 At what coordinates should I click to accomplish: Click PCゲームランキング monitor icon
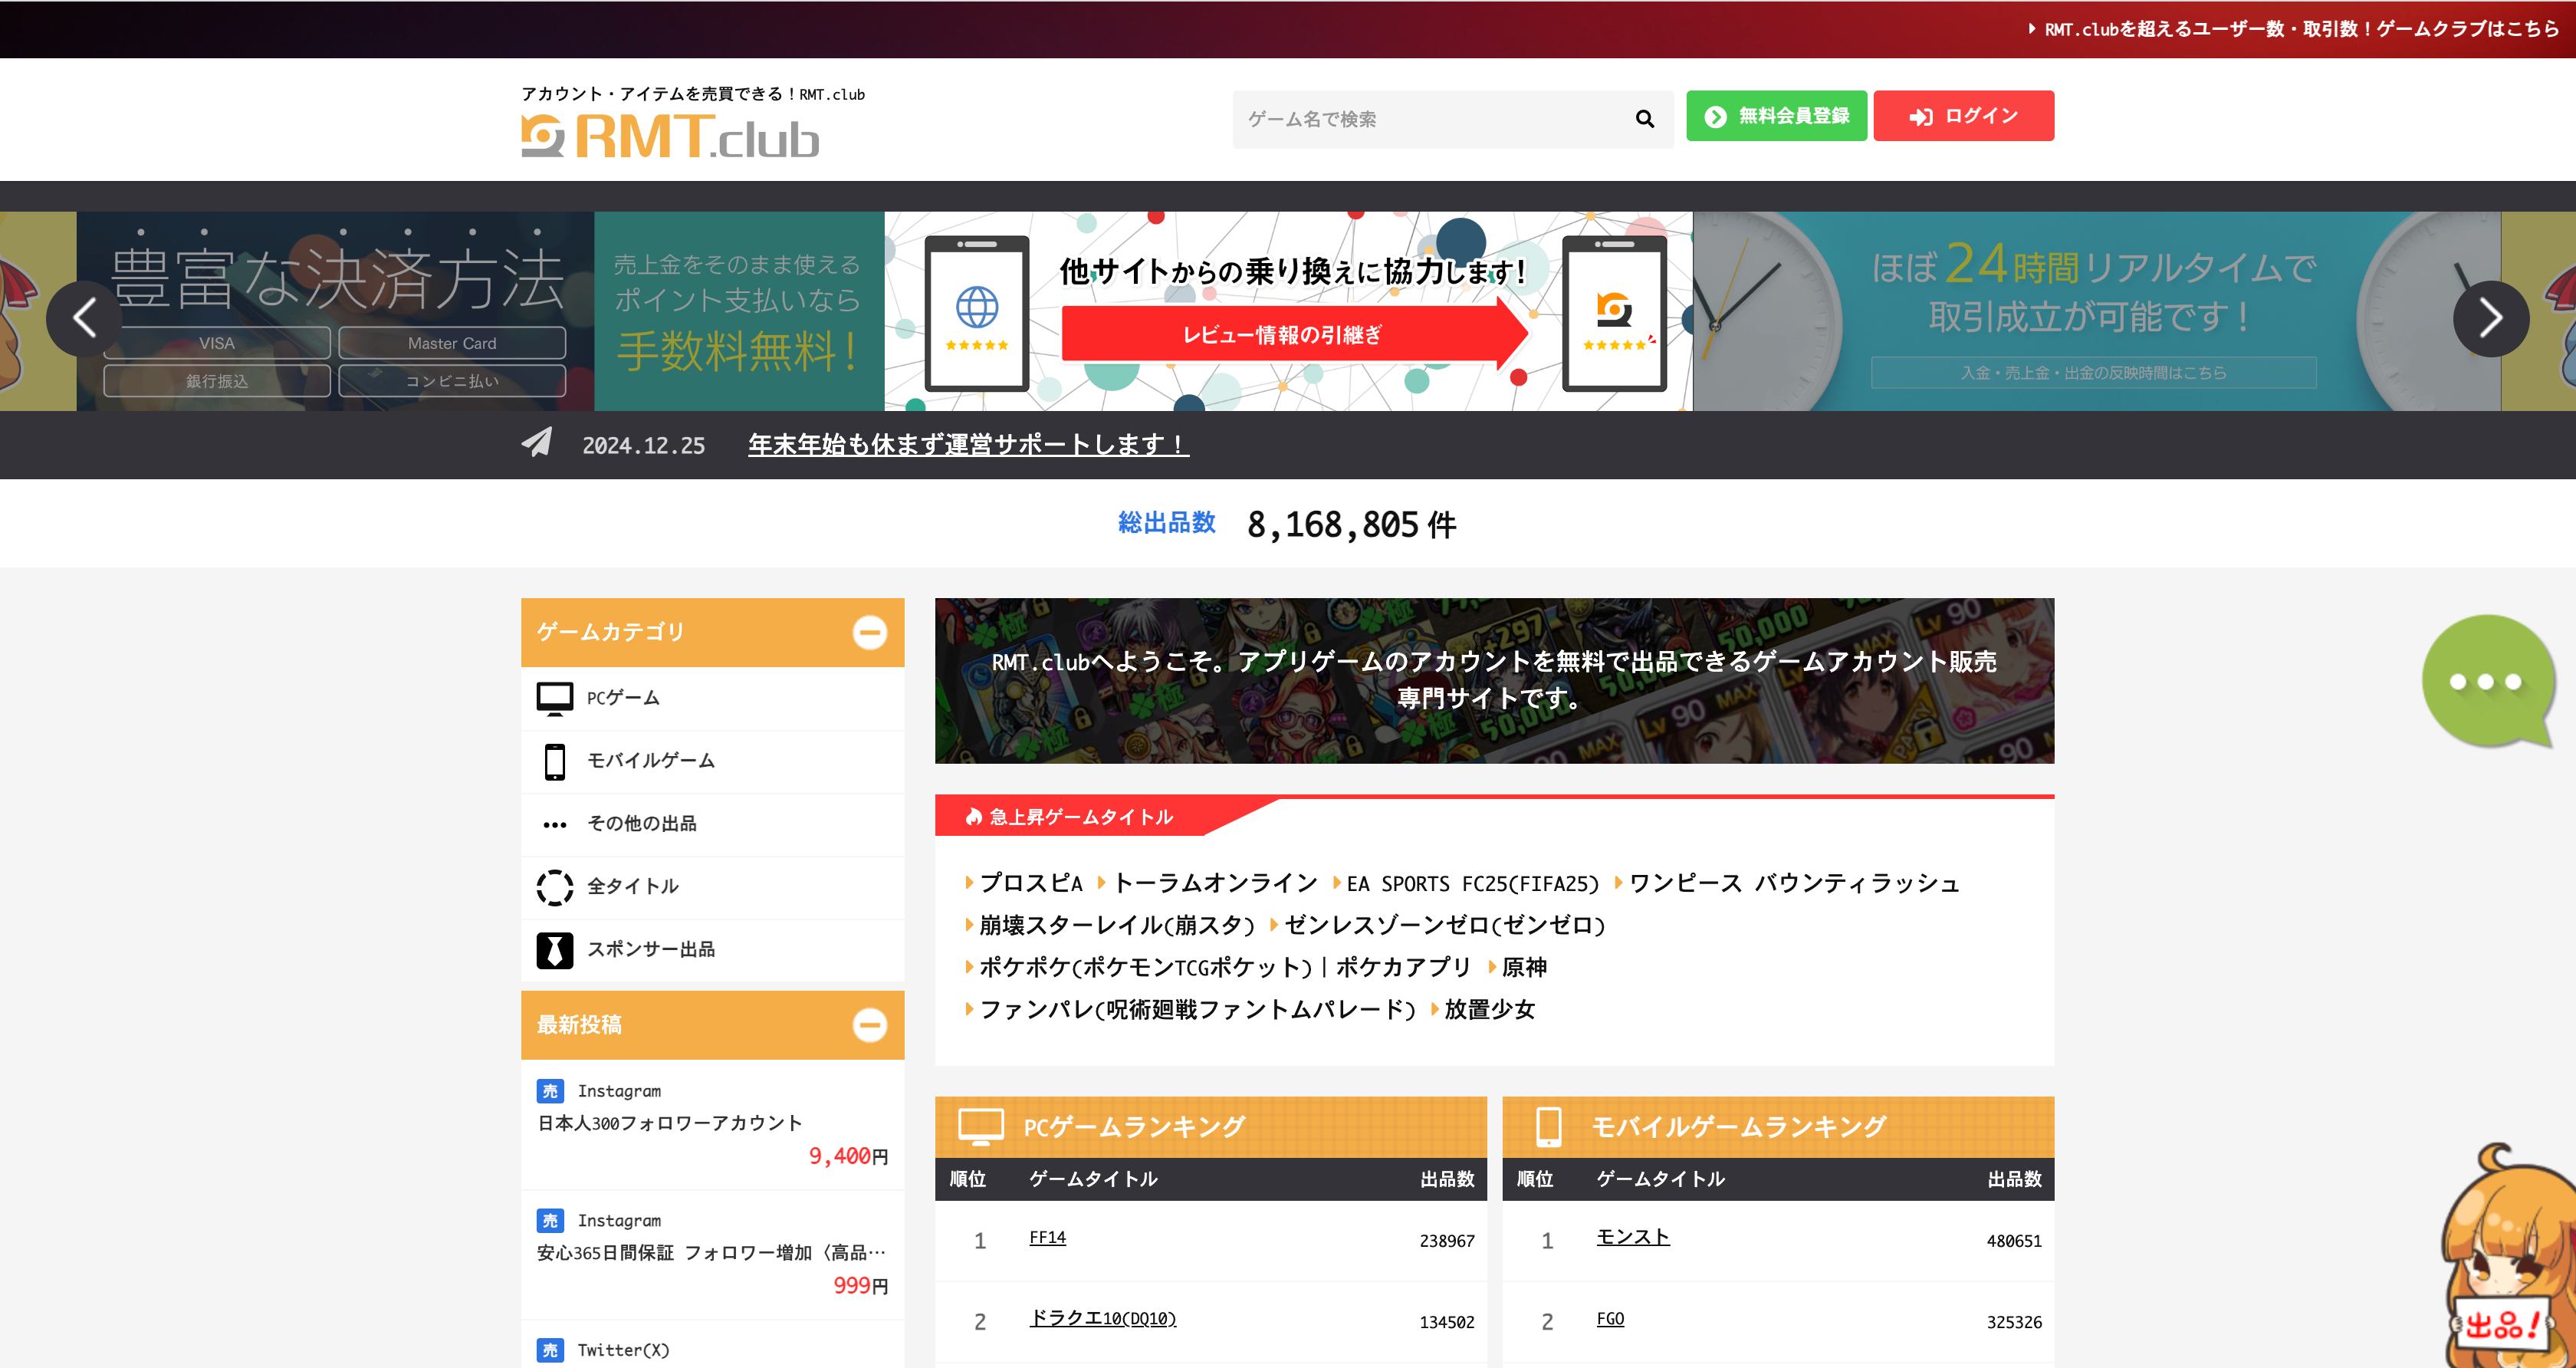980,1127
